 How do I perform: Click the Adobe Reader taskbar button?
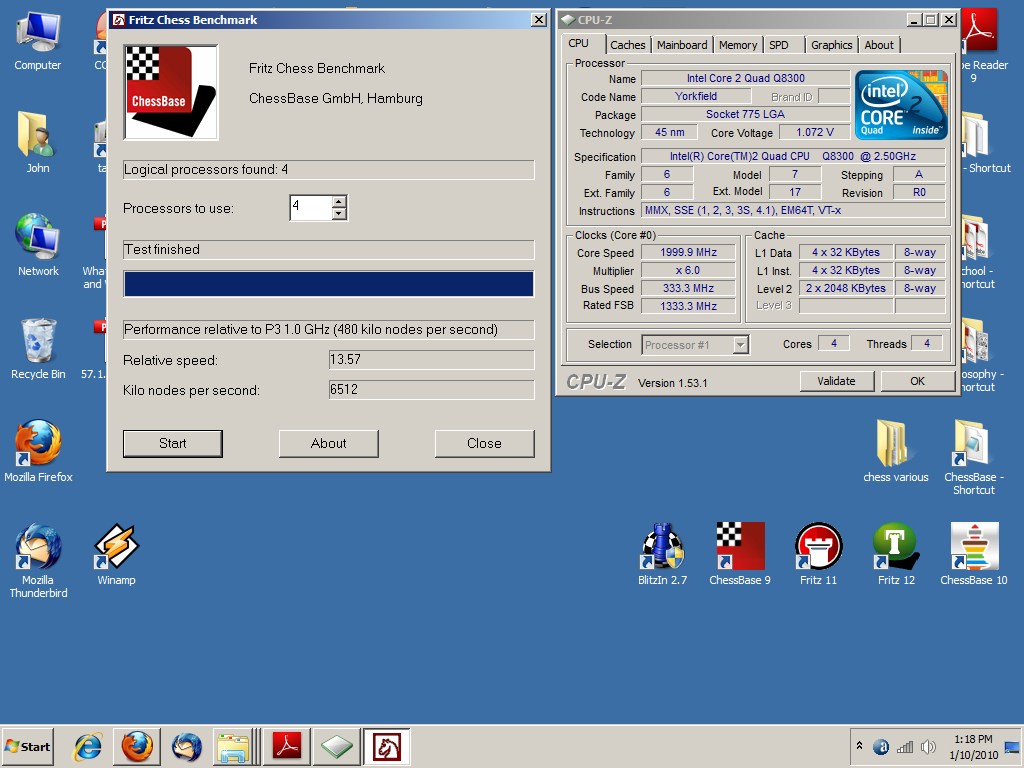(x=287, y=746)
